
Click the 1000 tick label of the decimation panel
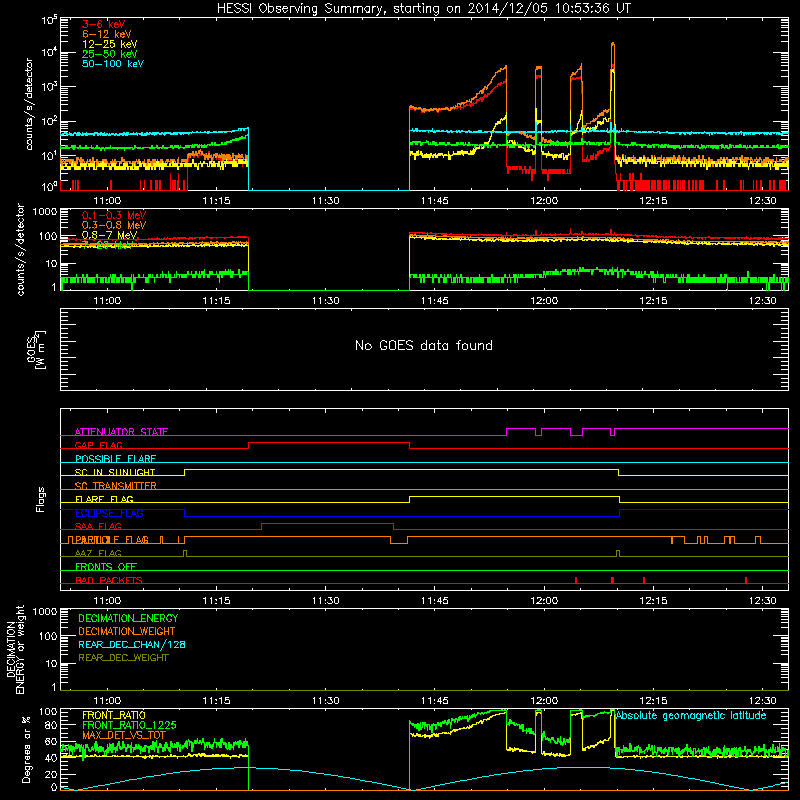pyautogui.click(x=45, y=612)
